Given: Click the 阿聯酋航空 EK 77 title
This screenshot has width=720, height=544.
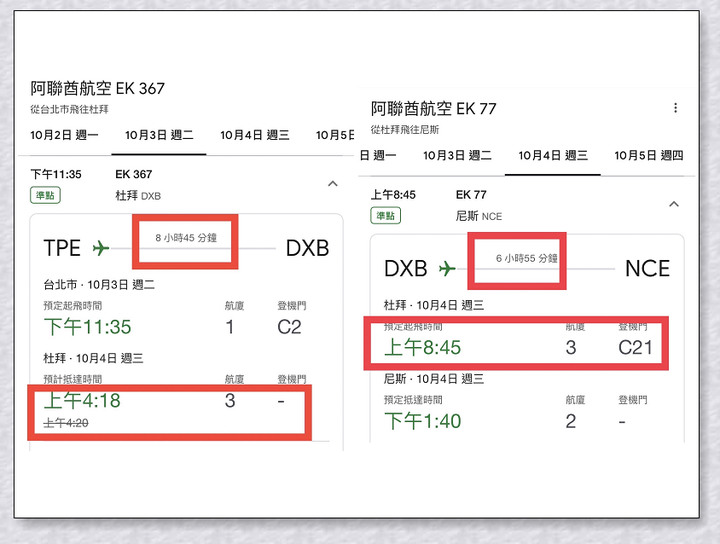Looking at the screenshot, I should 433,109.
